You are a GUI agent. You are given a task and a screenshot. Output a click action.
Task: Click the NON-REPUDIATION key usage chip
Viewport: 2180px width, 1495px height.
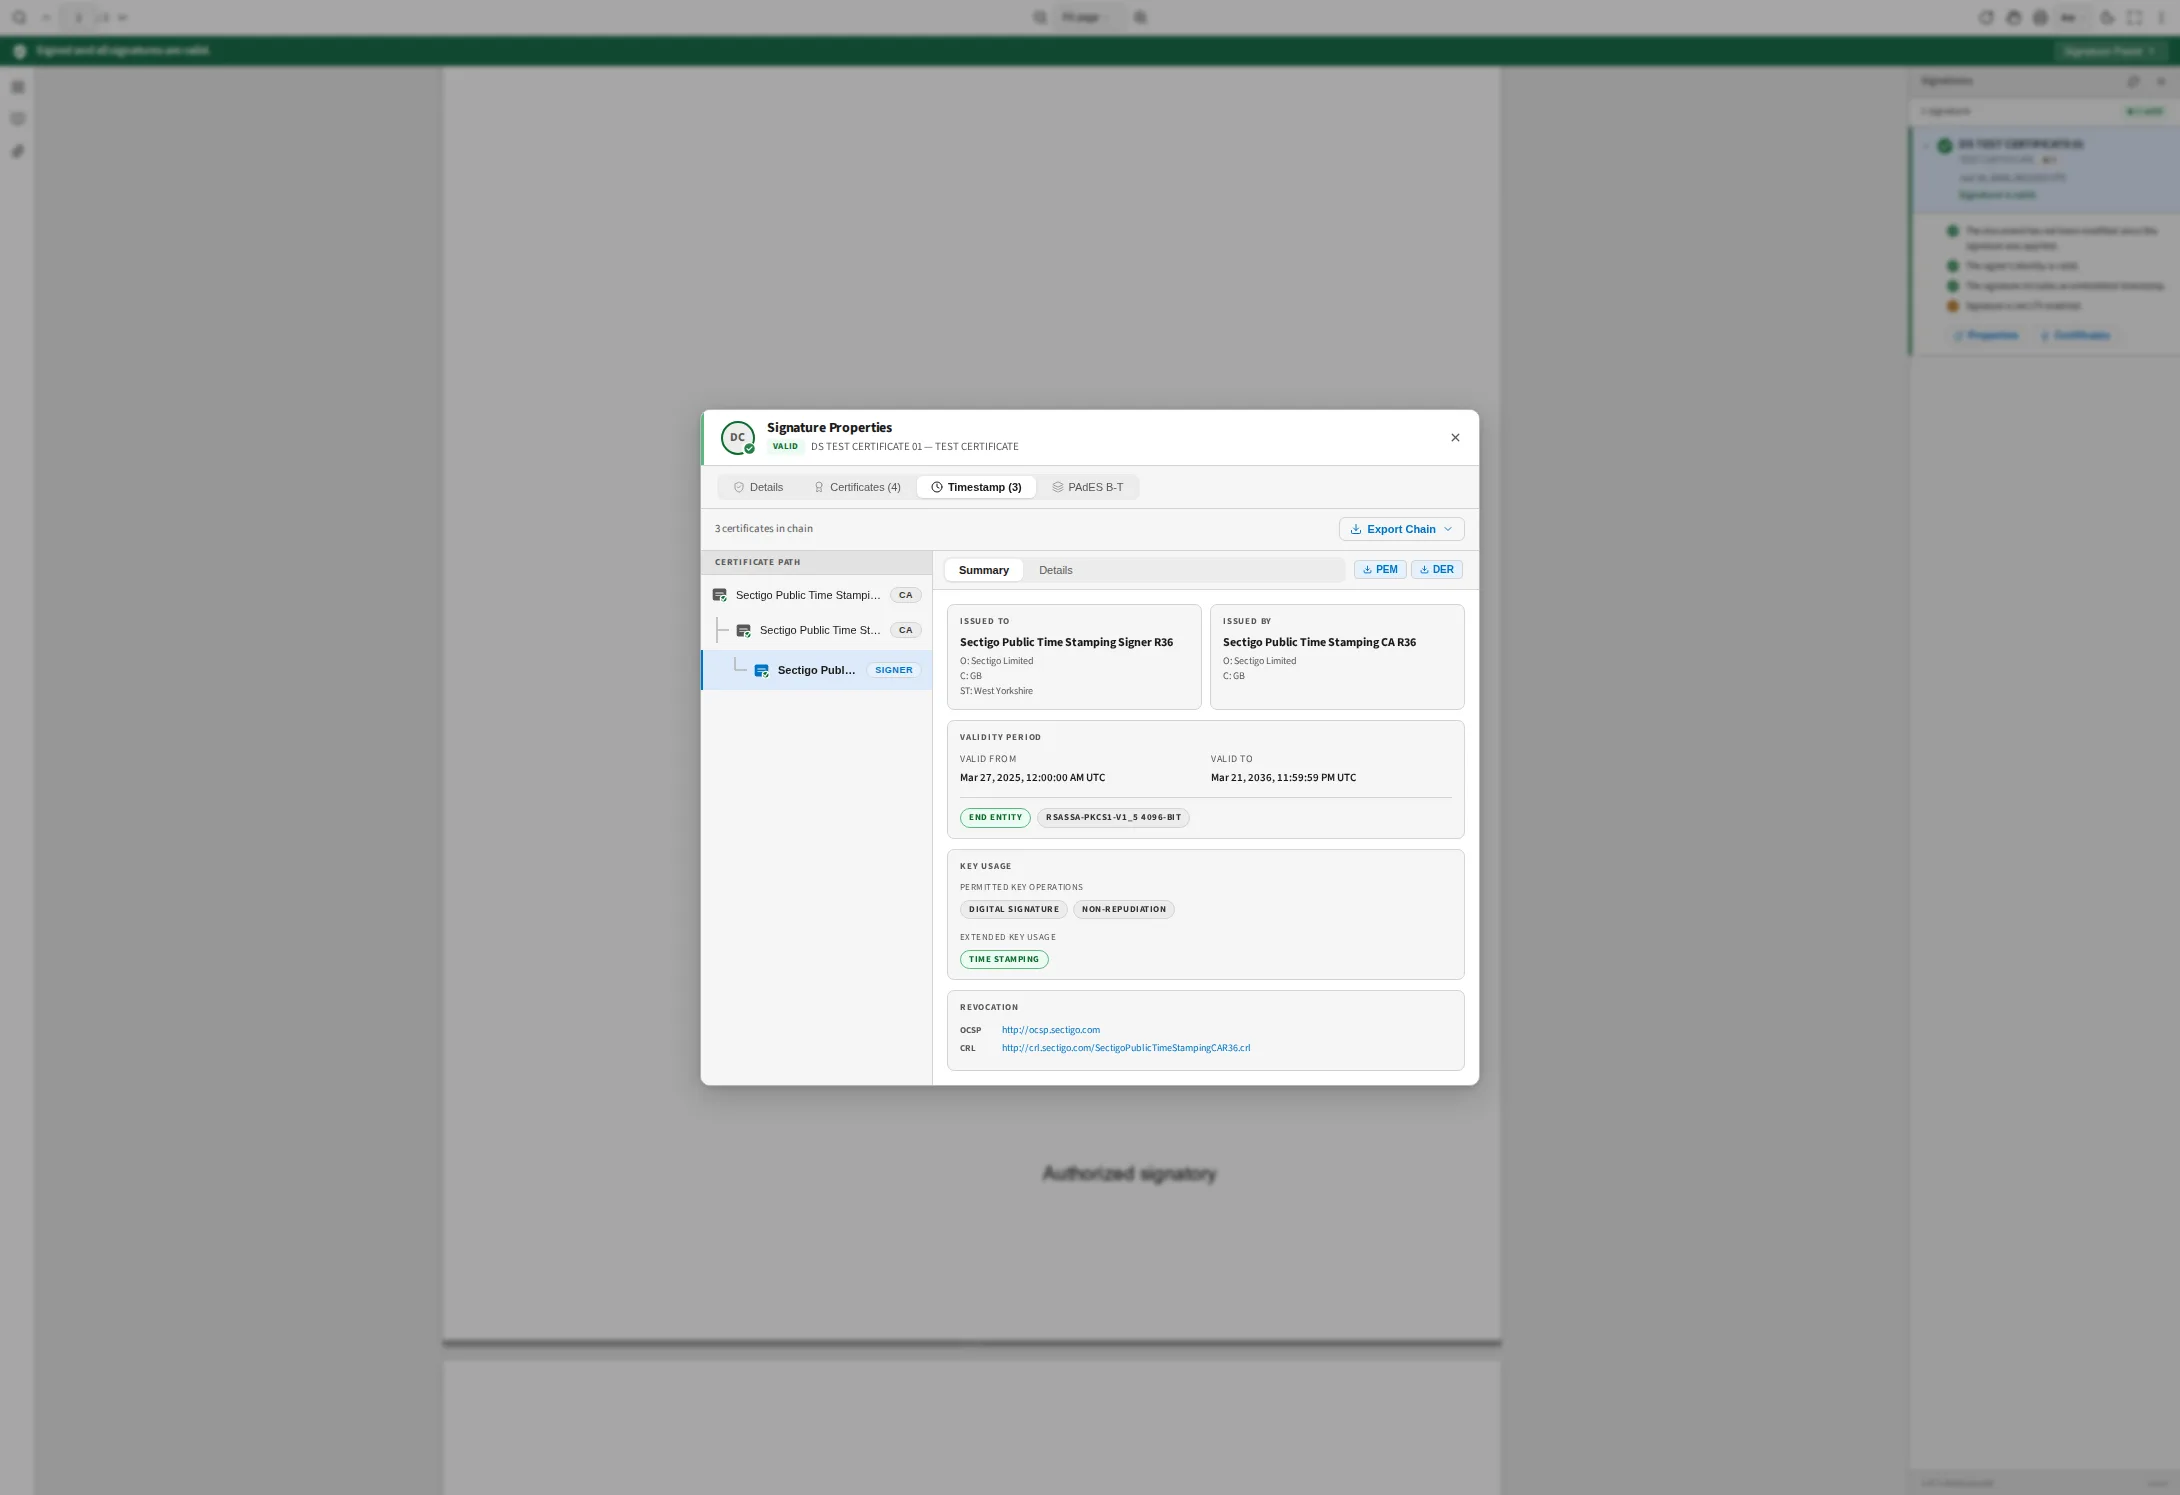[1123, 909]
